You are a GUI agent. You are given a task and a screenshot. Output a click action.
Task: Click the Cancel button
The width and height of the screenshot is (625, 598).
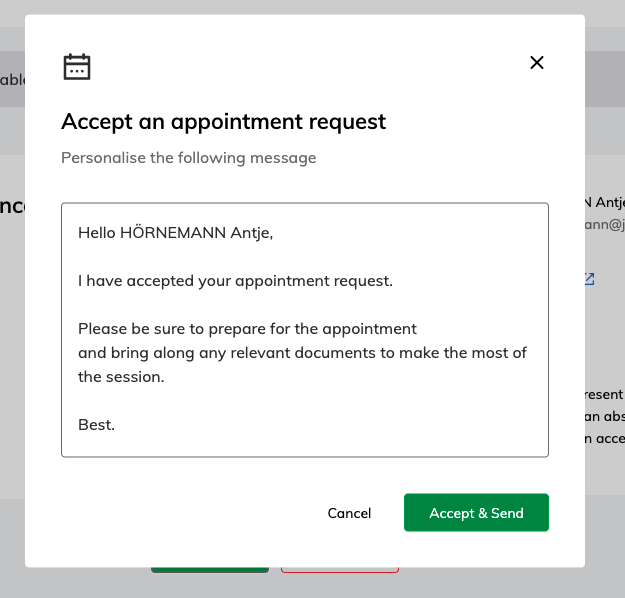349,513
